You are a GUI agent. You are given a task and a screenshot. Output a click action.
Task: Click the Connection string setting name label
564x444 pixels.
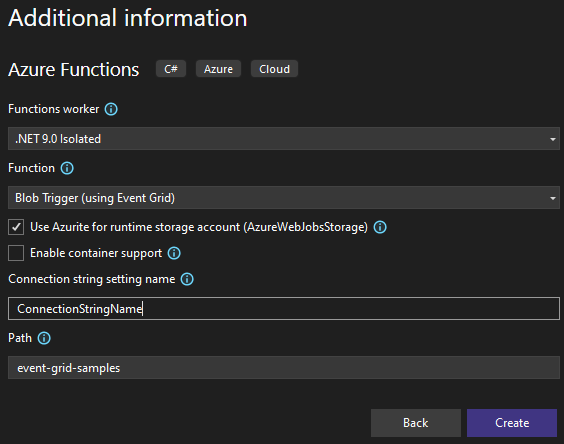(92, 279)
